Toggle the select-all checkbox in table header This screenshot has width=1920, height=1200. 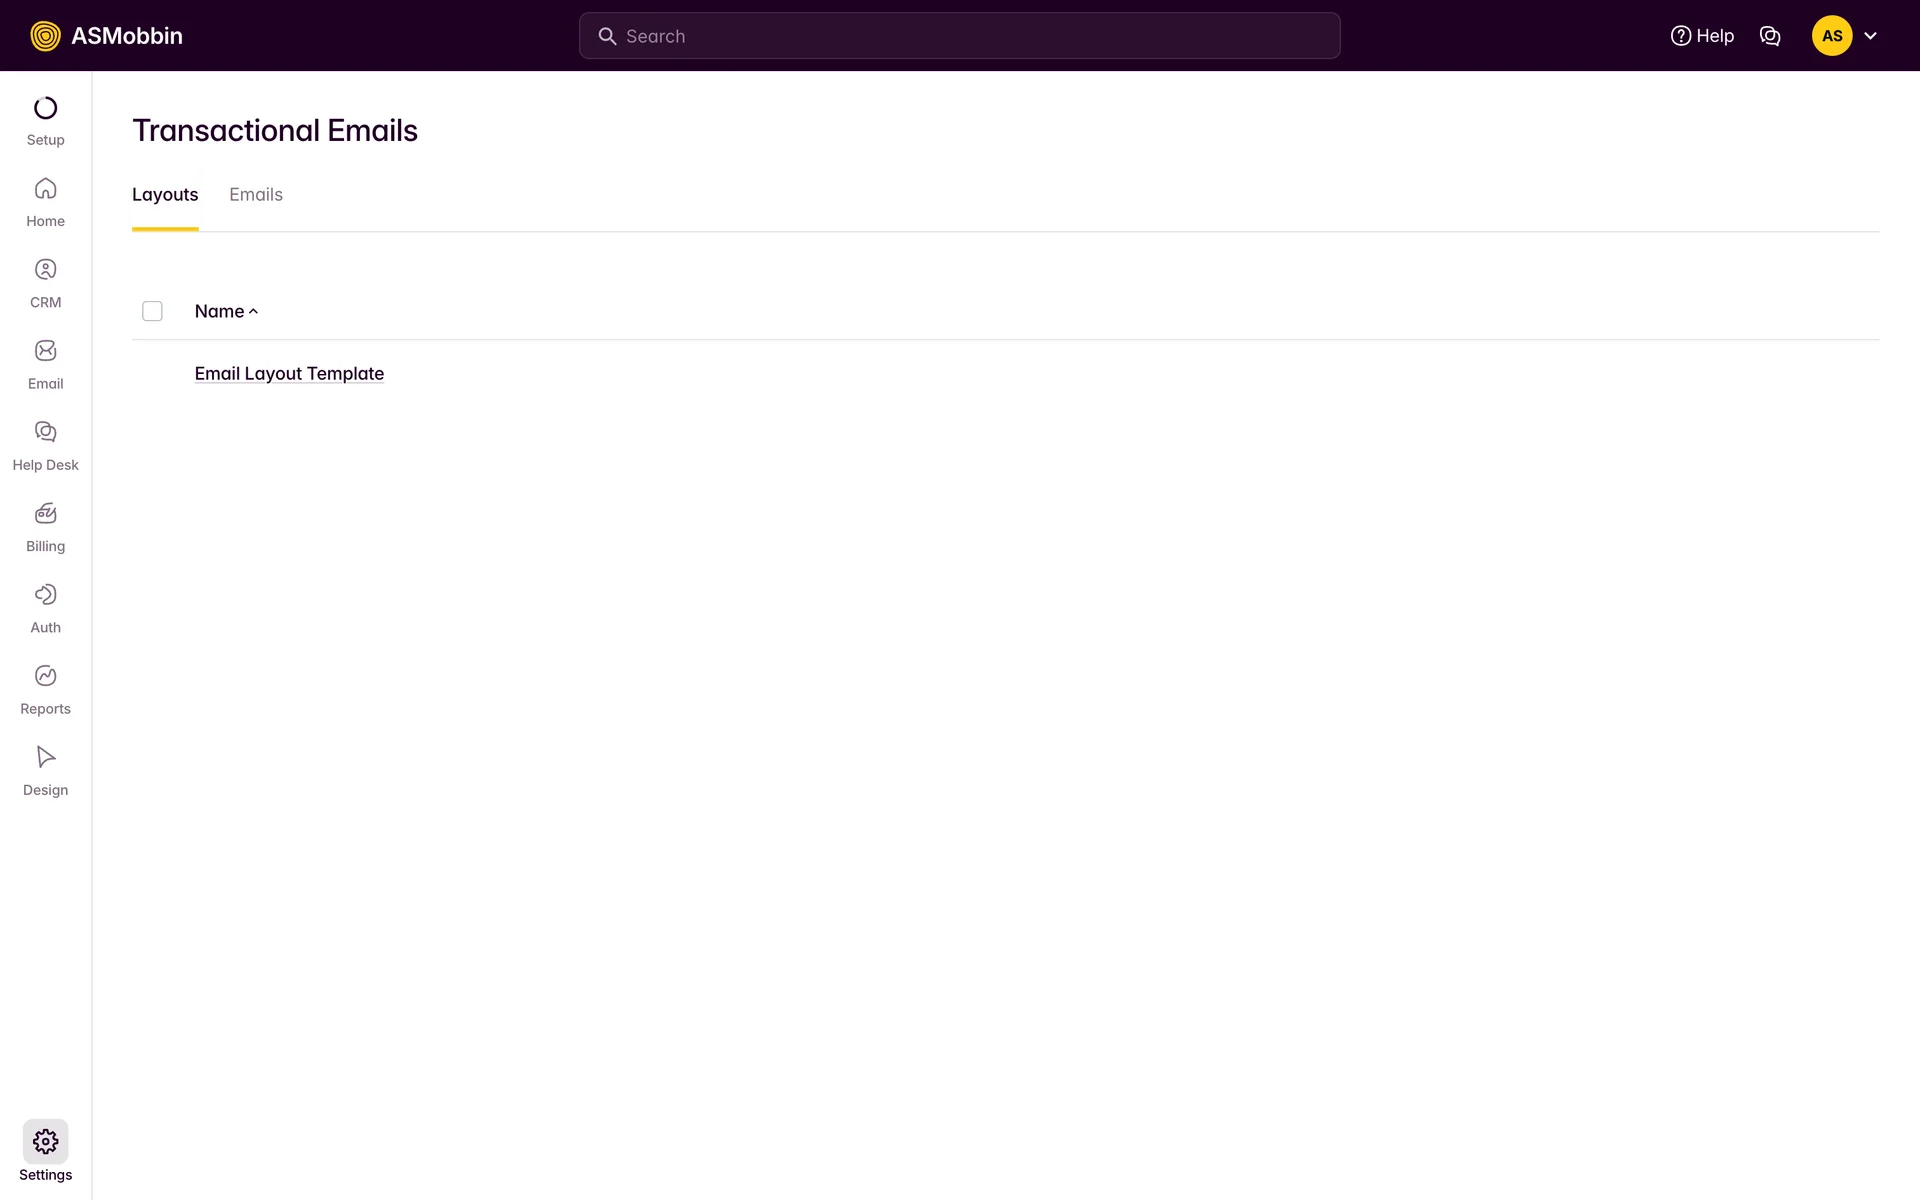click(x=152, y=311)
